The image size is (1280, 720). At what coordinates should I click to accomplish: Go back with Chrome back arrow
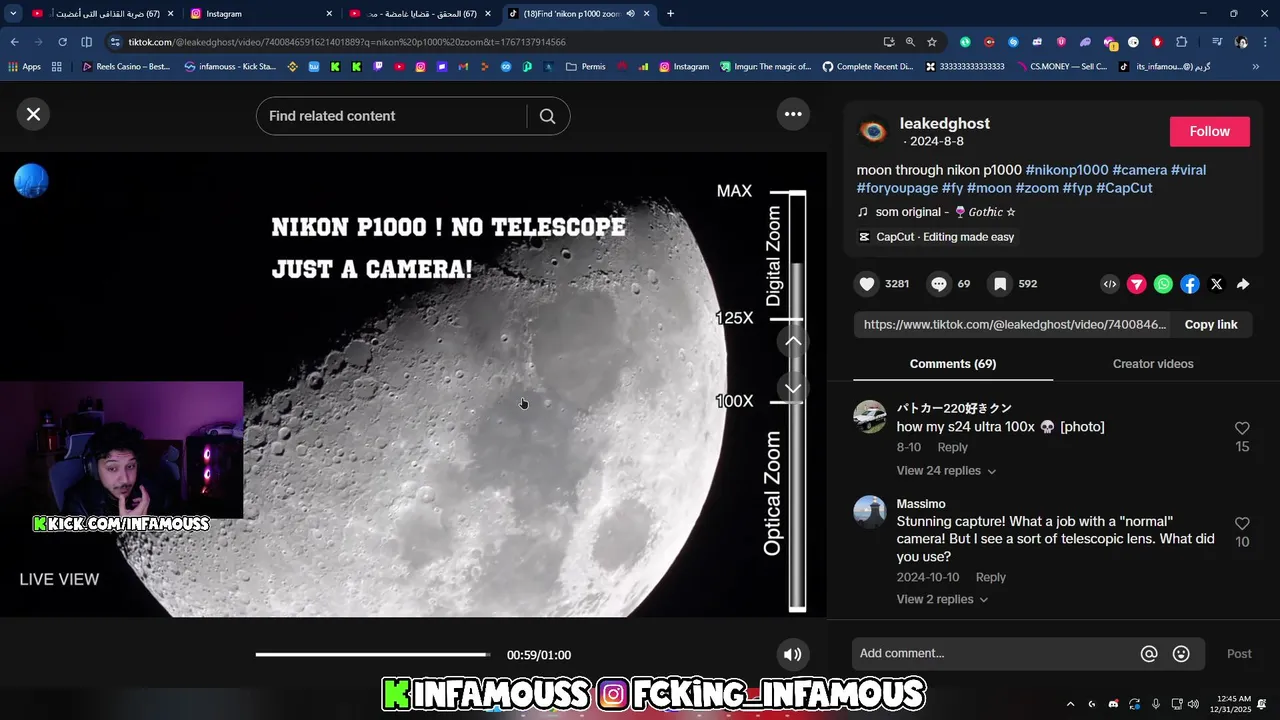point(15,42)
